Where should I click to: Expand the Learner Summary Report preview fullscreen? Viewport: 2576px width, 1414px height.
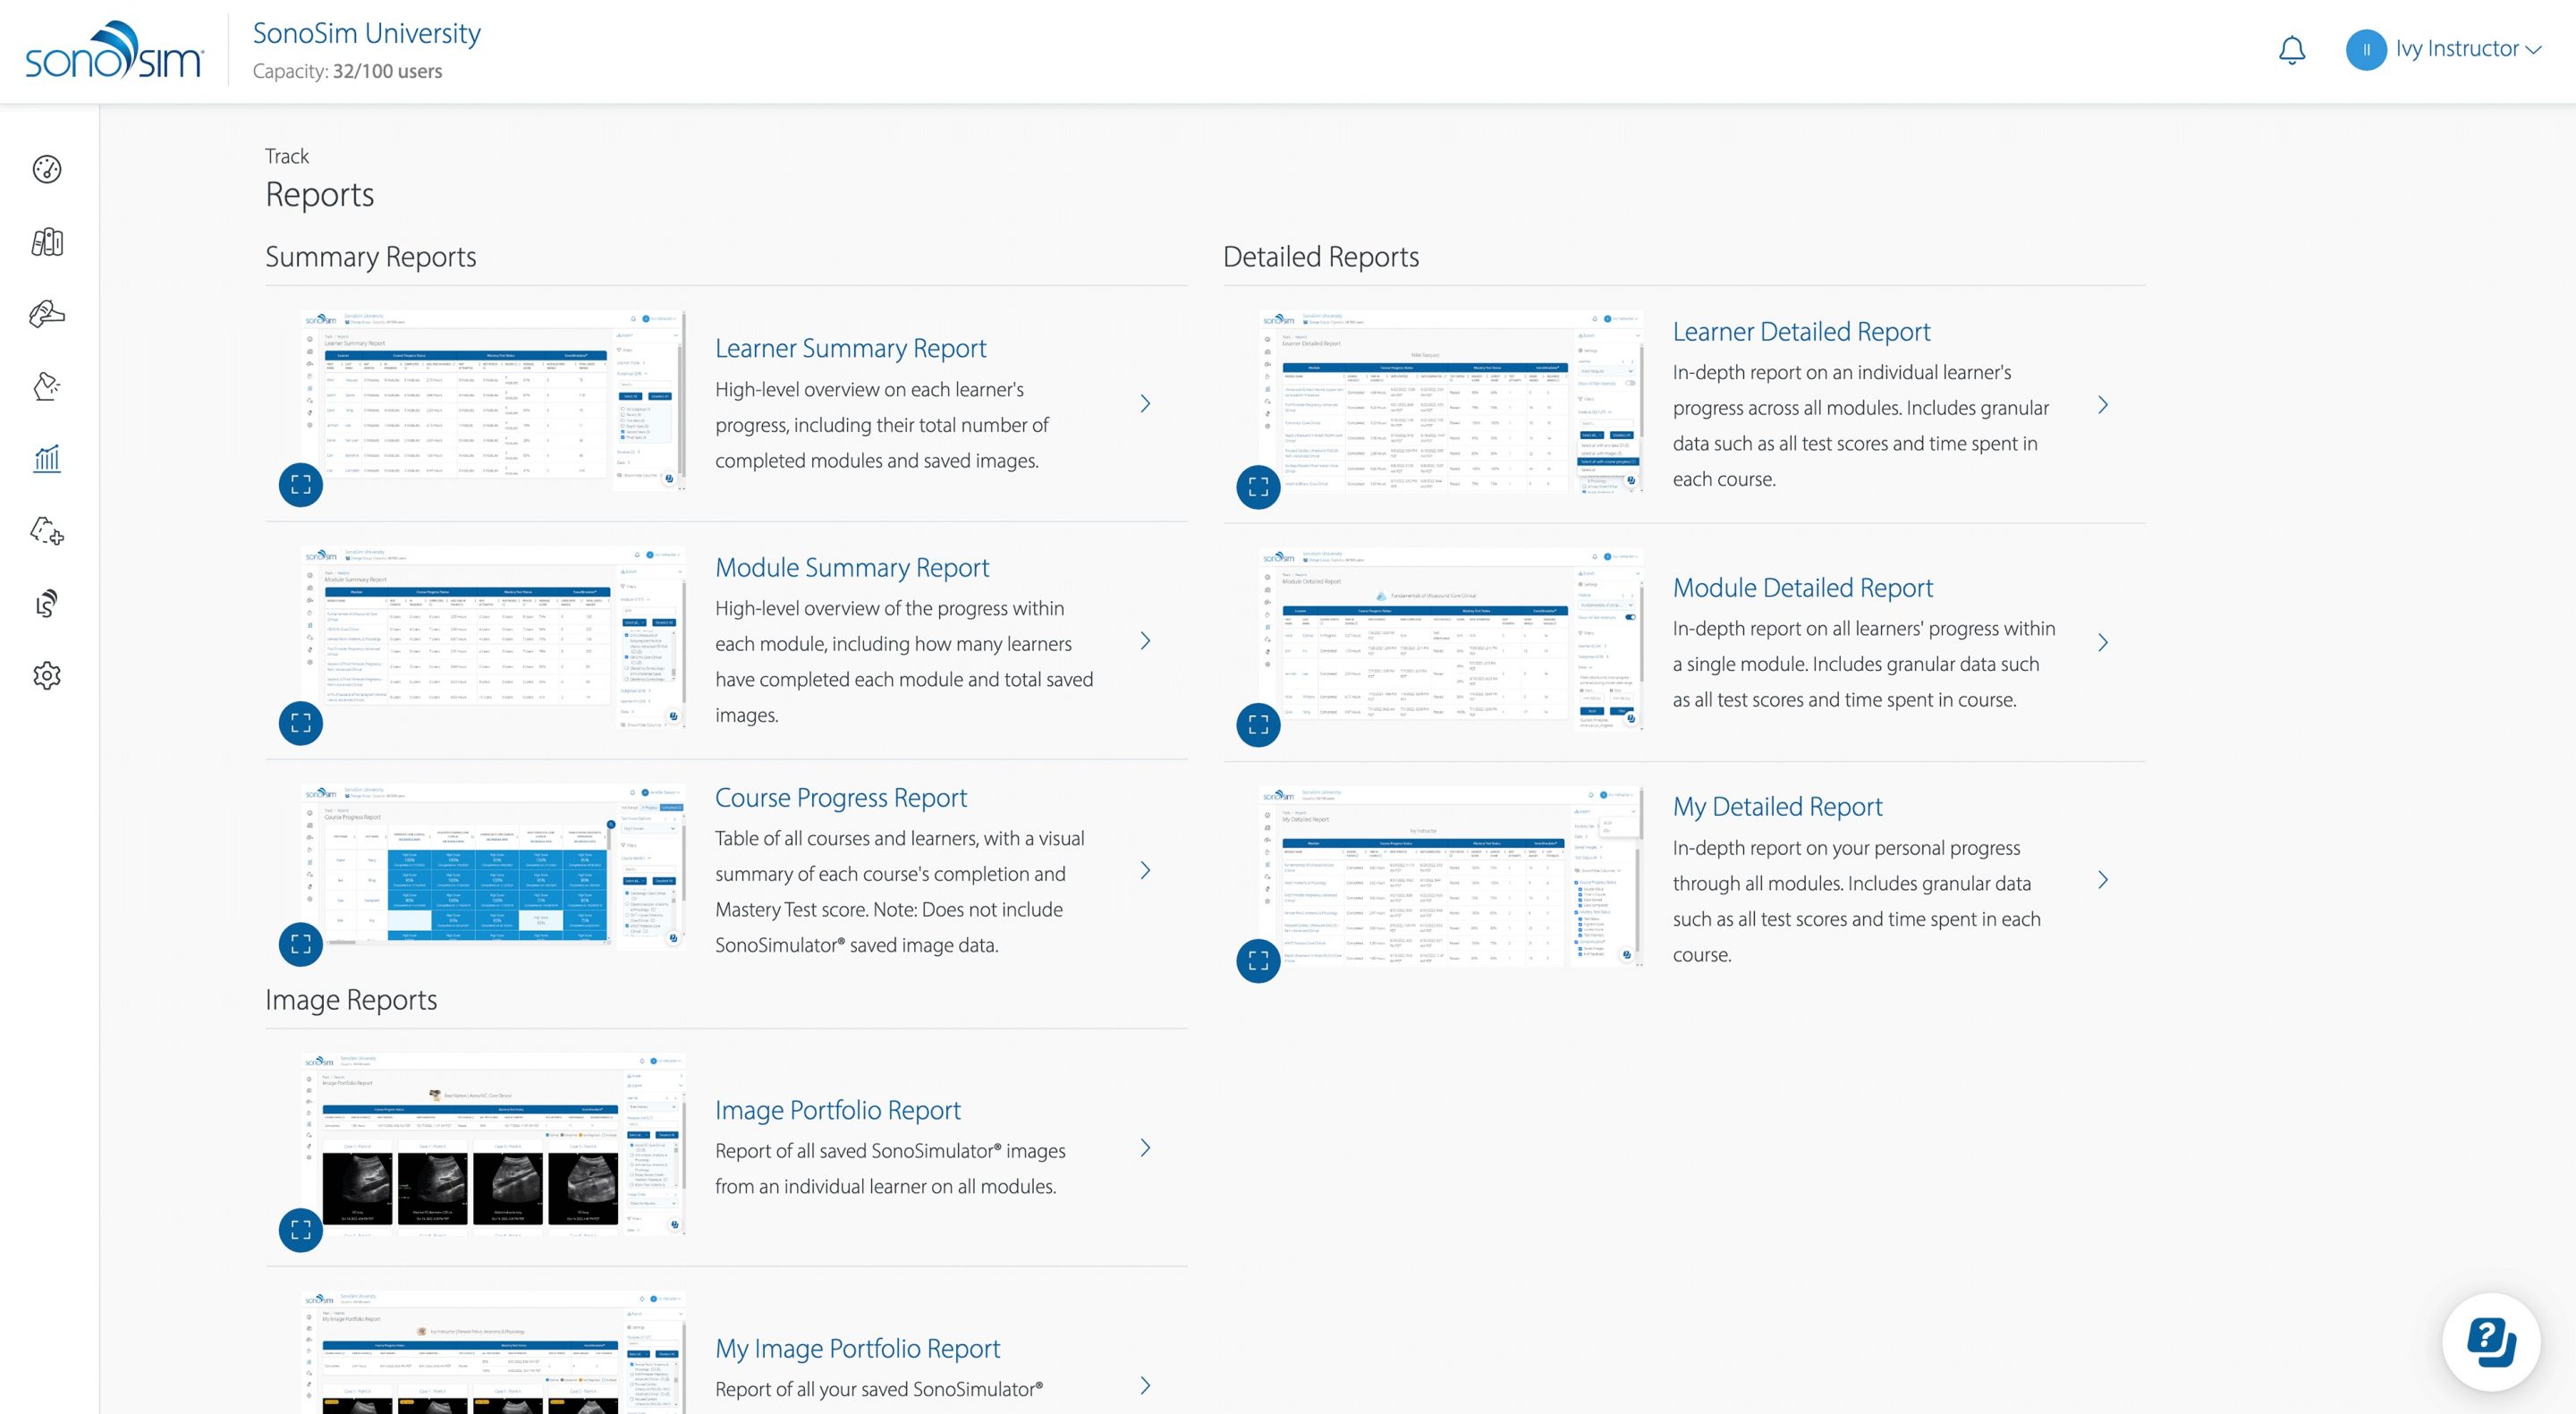[x=300, y=485]
